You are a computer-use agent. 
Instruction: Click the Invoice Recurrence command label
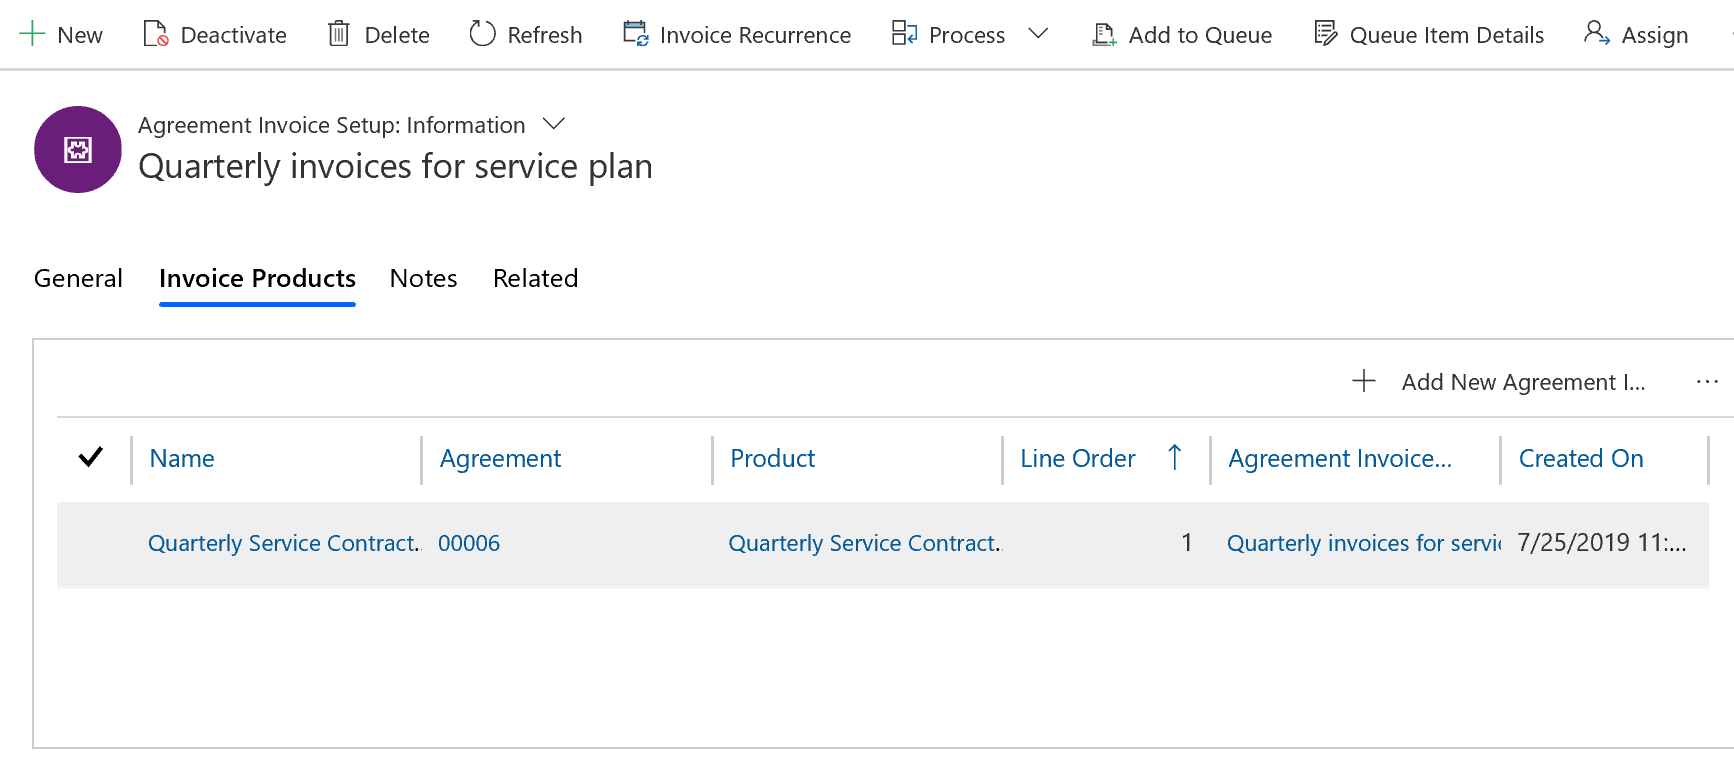coord(755,35)
